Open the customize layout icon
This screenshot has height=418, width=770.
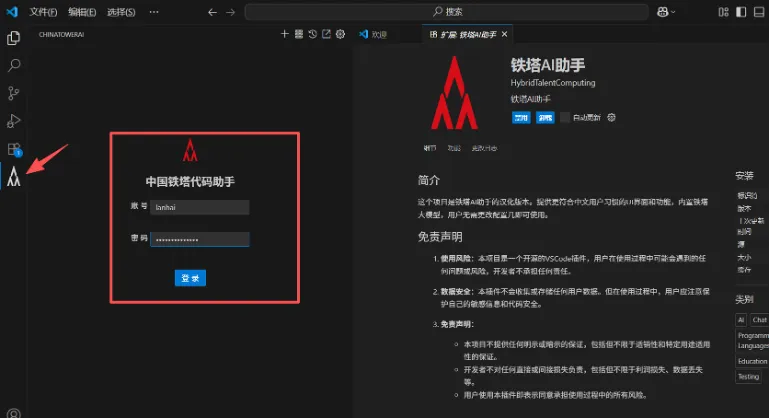click(723, 12)
